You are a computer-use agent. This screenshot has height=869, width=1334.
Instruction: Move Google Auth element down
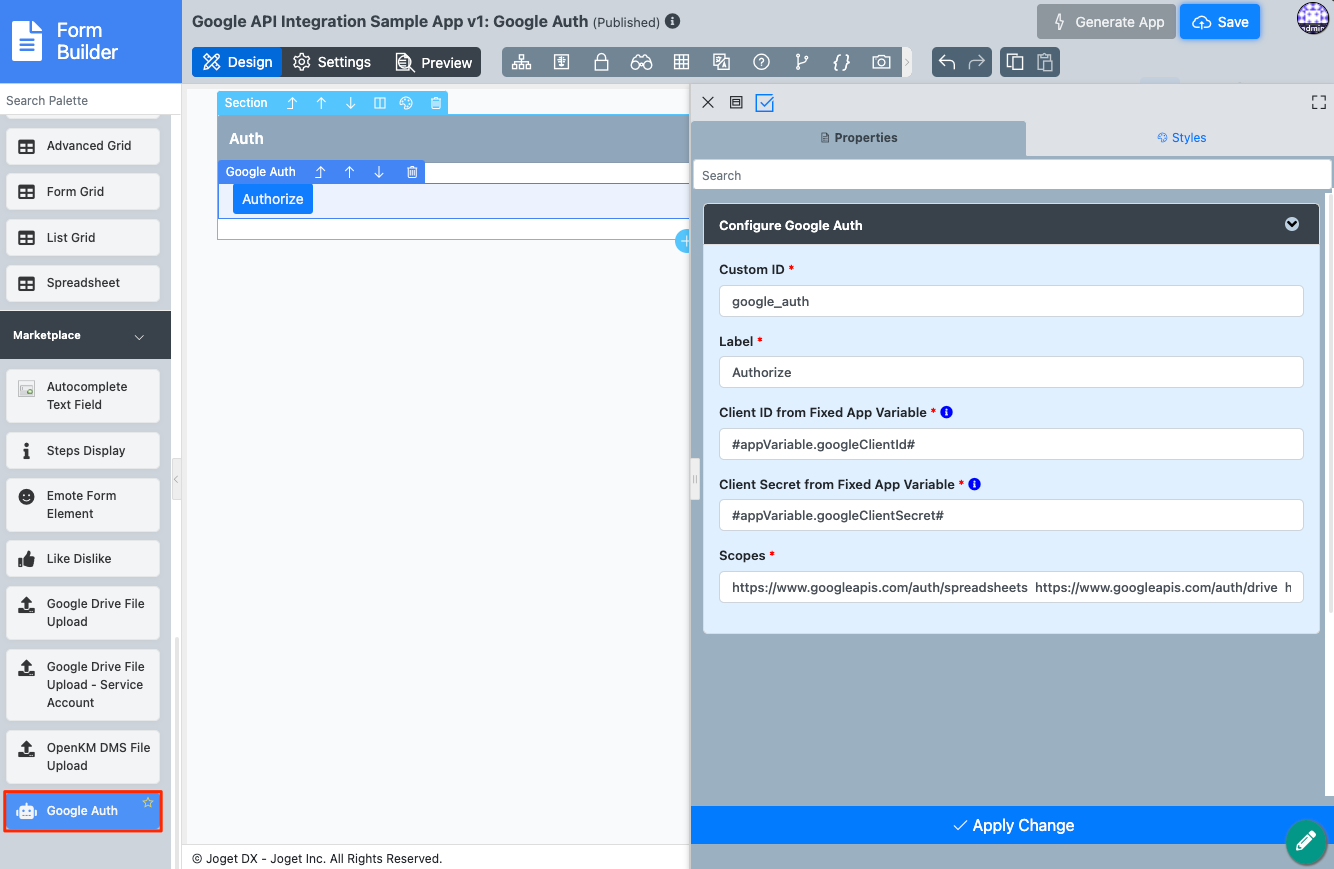(379, 172)
